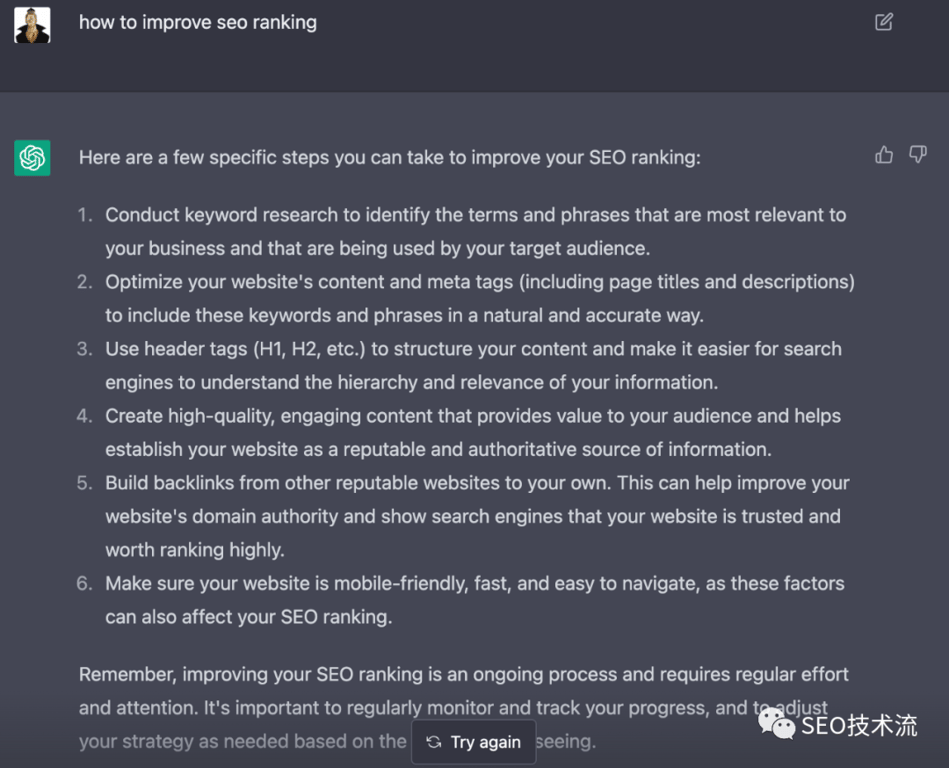Click the edit message pencil icon
Viewport: 949px width, 768px height.
coord(884,22)
